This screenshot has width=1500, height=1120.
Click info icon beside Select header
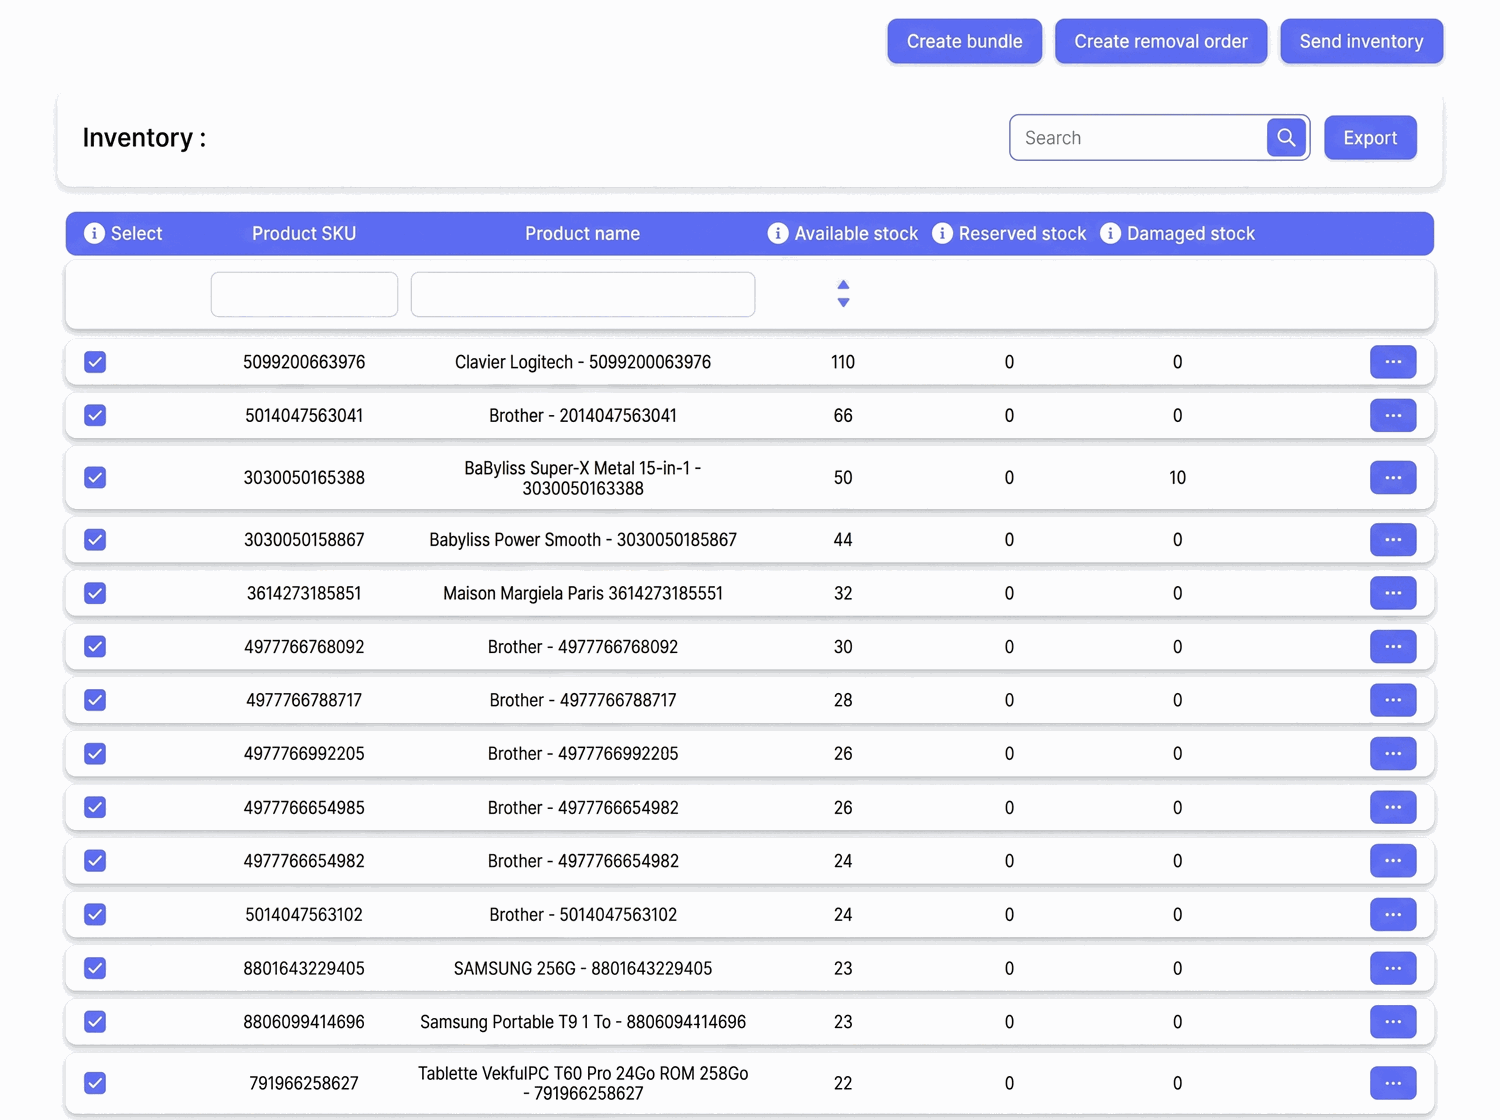click(x=94, y=233)
